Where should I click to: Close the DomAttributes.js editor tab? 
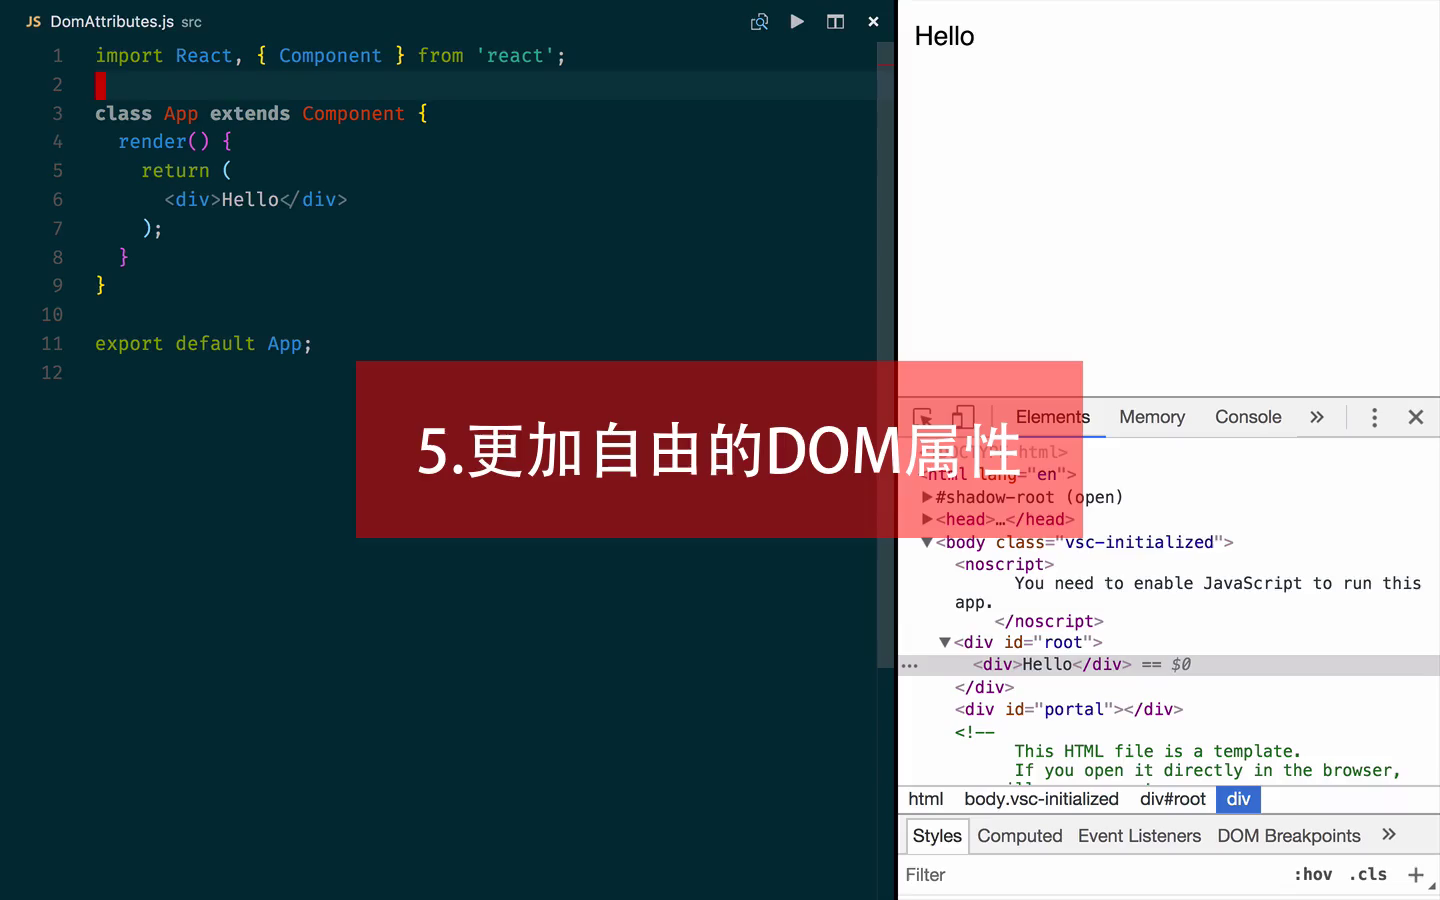[x=873, y=21]
